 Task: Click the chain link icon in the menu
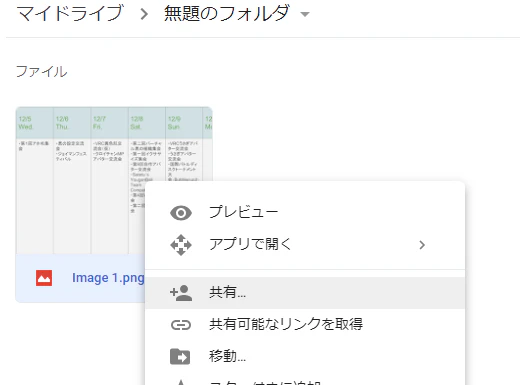pyautogui.click(x=181, y=325)
